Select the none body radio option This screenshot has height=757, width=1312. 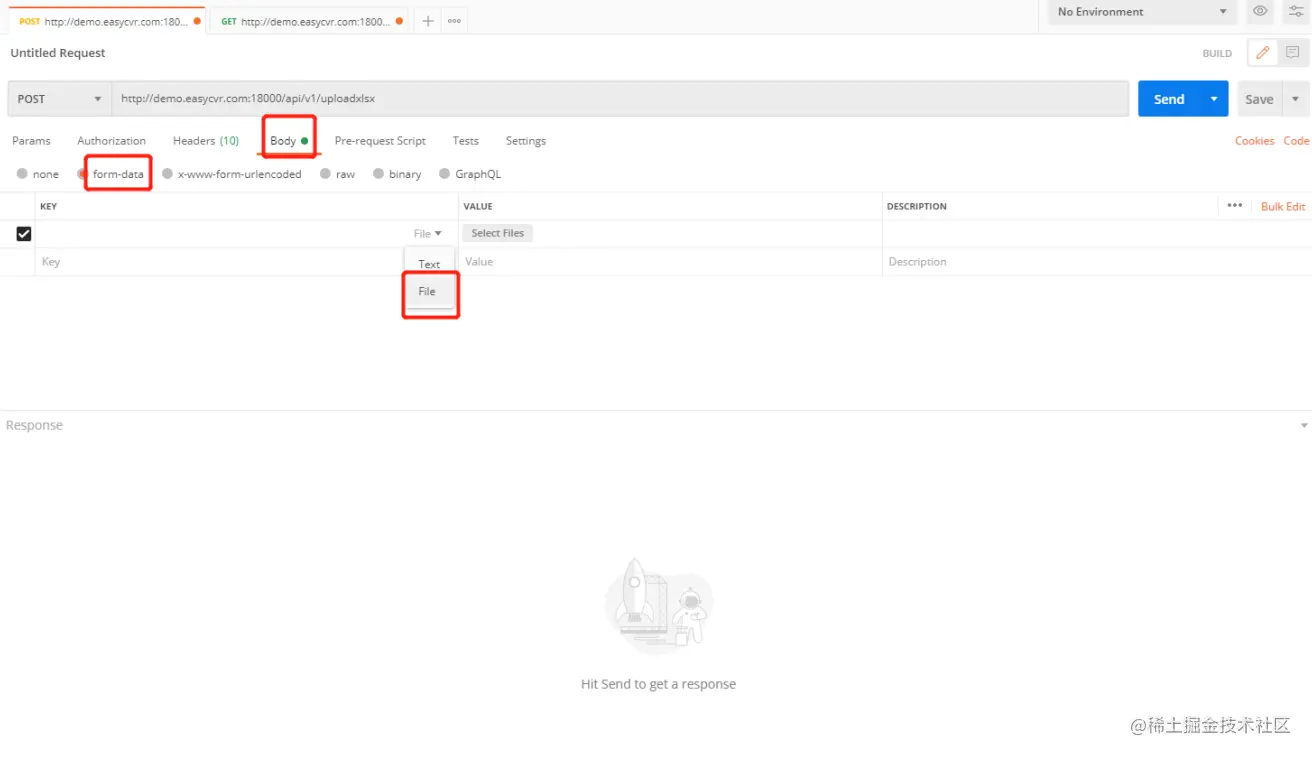[x=22, y=174]
